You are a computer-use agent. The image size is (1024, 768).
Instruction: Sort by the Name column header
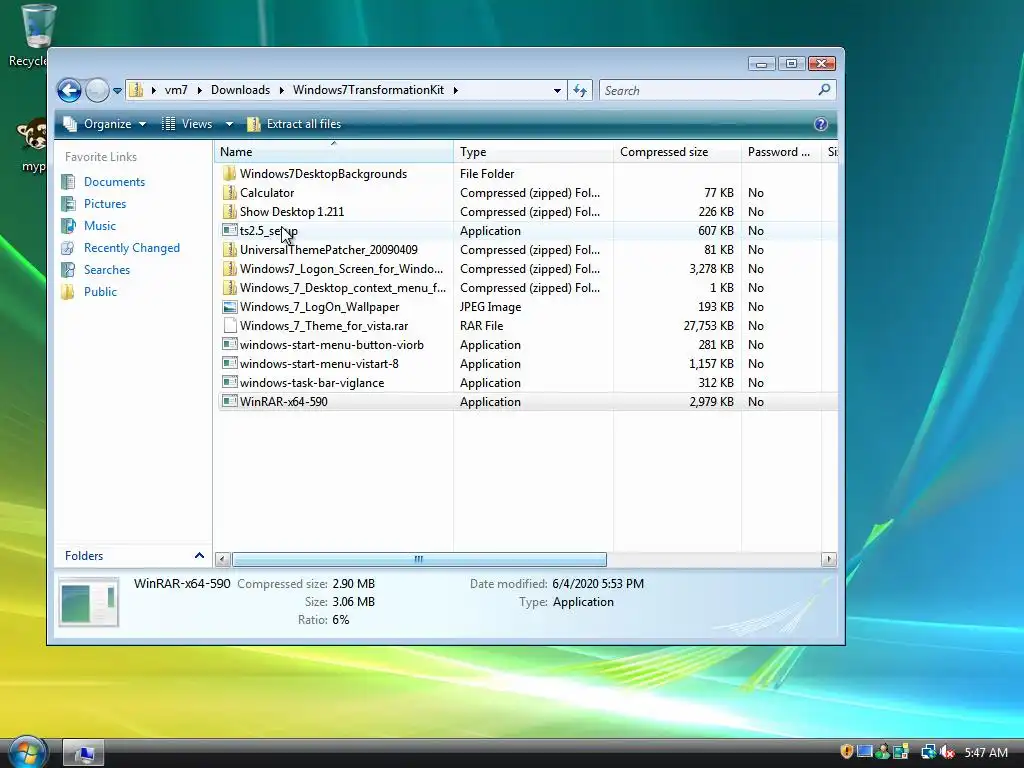334,152
